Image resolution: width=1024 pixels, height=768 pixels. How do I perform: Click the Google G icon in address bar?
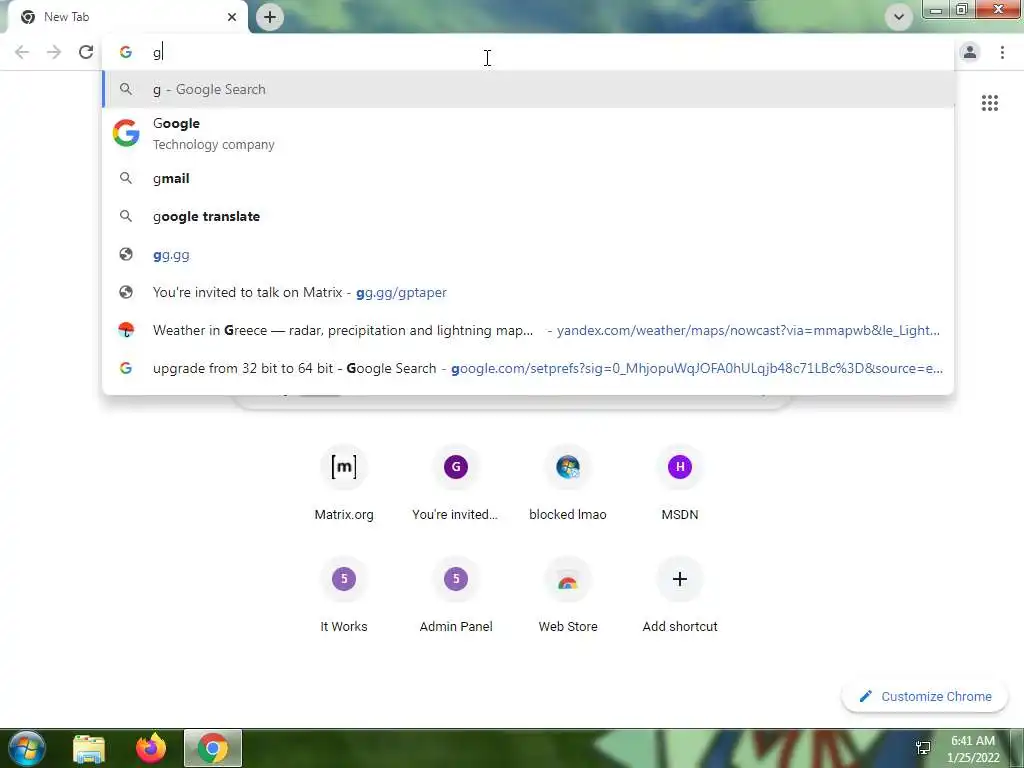tap(125, 52)
